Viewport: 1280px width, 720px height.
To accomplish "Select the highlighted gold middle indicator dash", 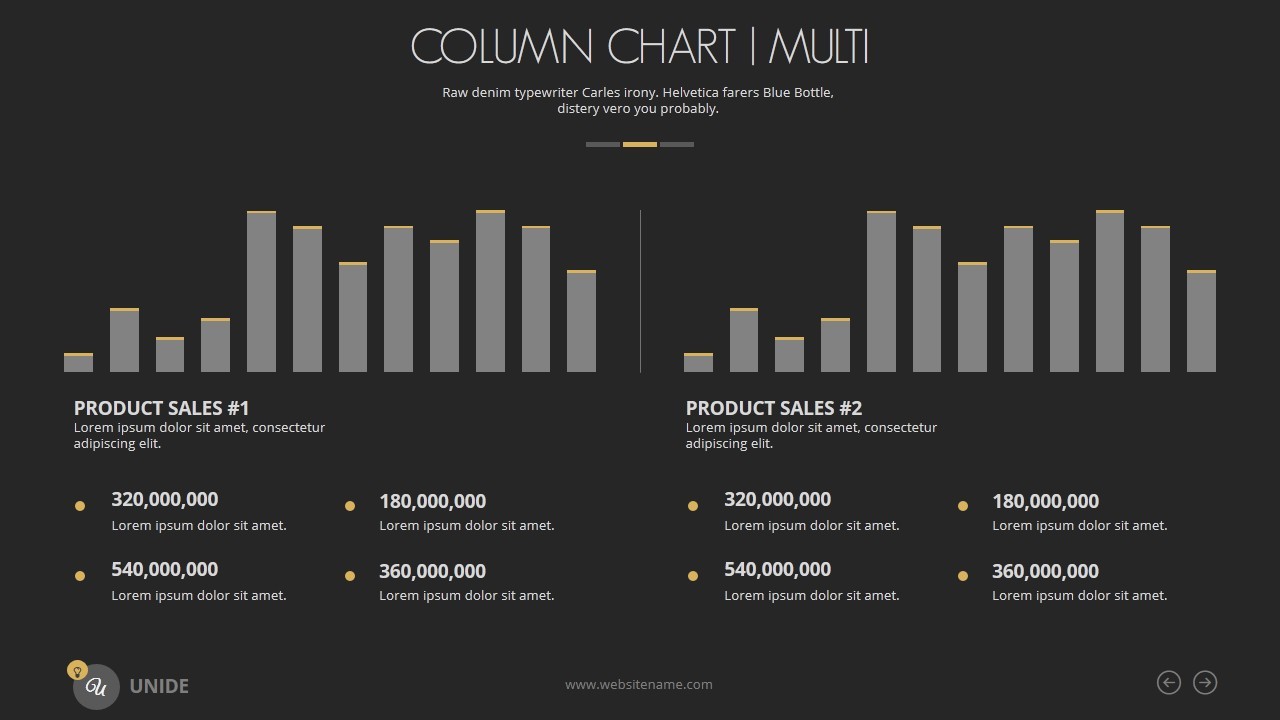I will tap(640, 144).
